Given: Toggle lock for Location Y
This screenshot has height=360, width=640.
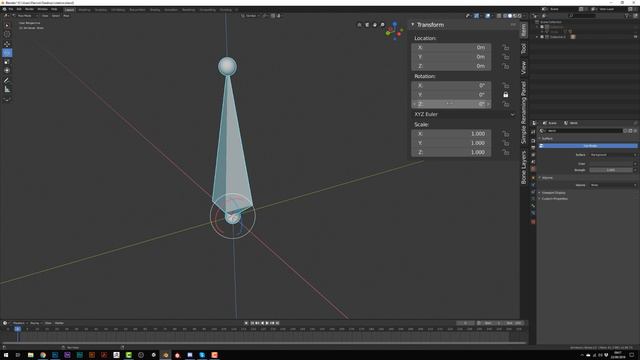Looking at the screenshot, I should coord(505,57).
